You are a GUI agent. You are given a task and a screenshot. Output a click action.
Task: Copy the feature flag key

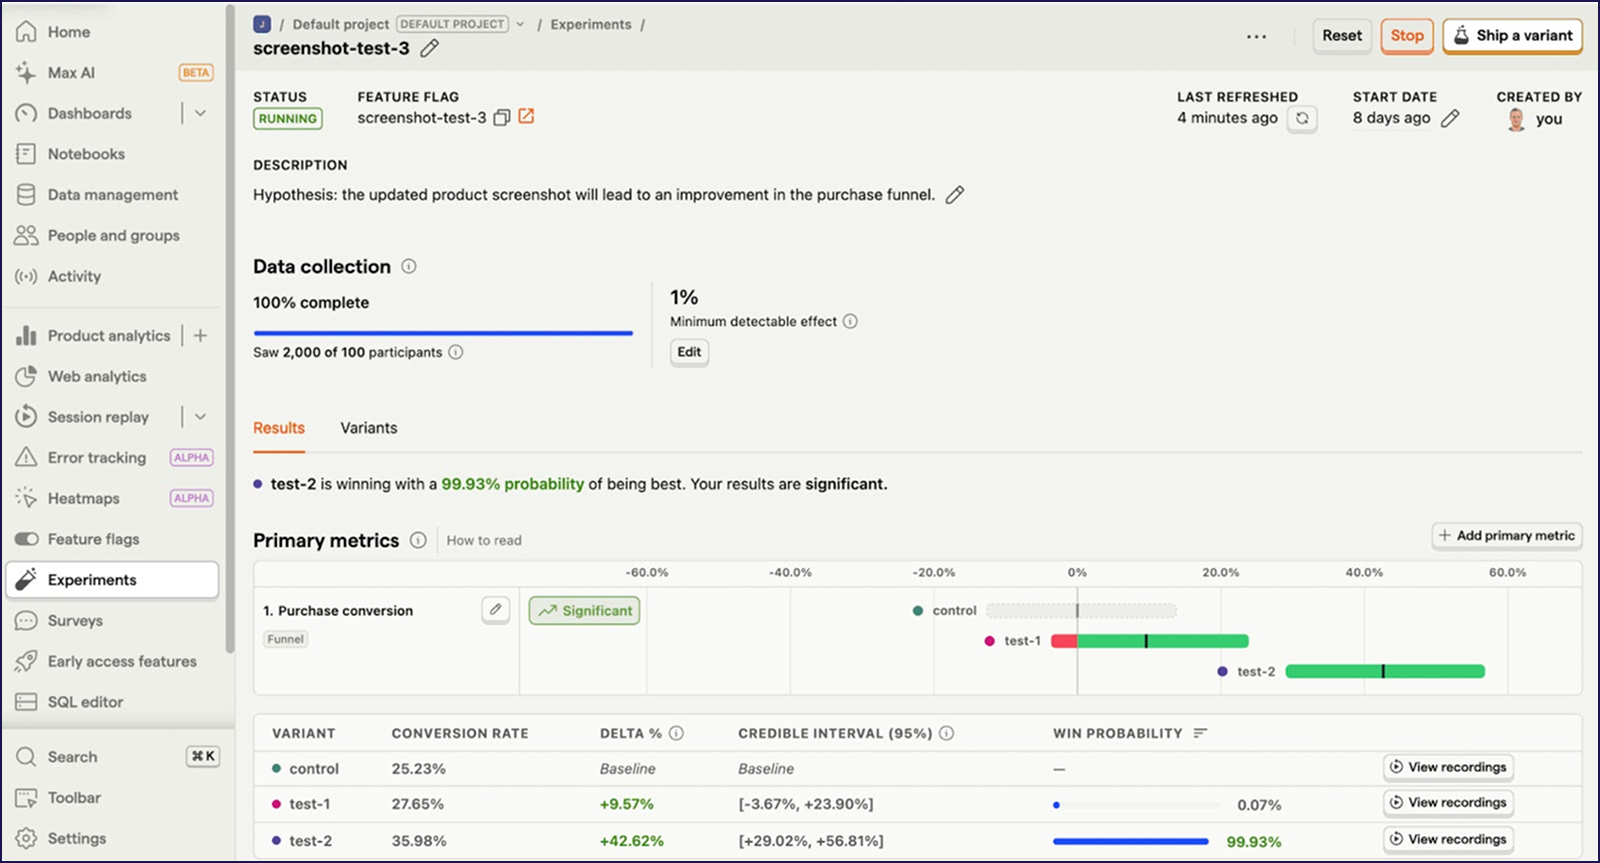tap(502, 118)
